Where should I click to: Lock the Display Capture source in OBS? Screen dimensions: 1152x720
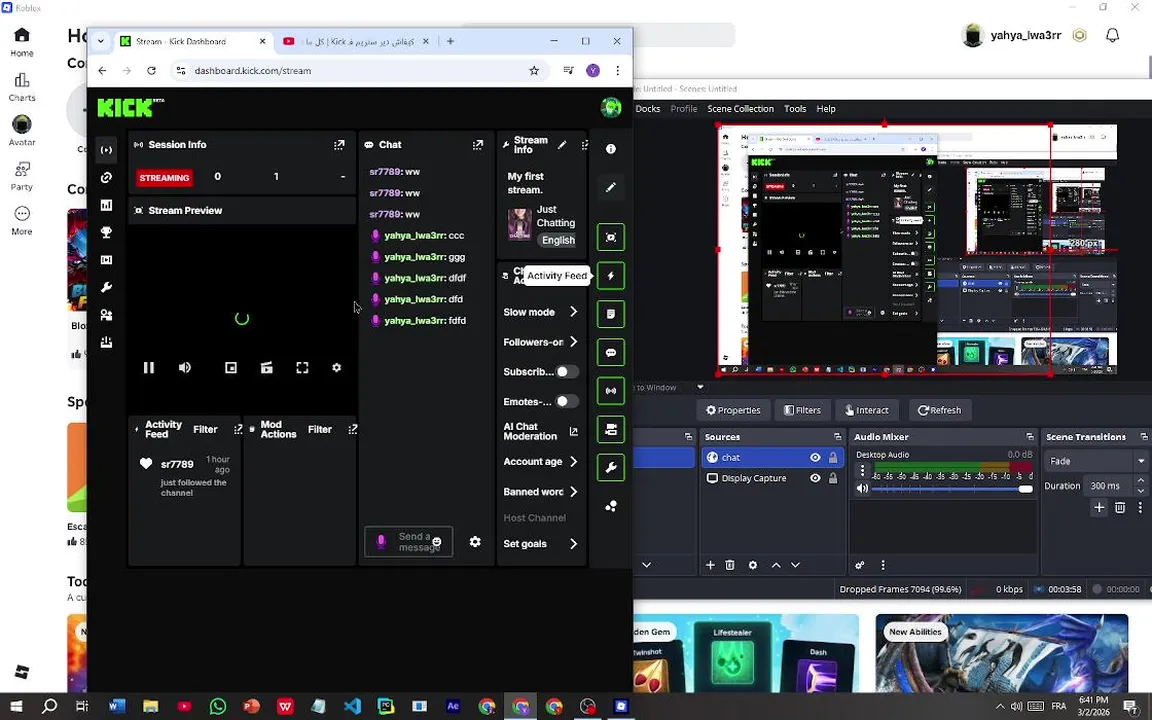(833, 478)
